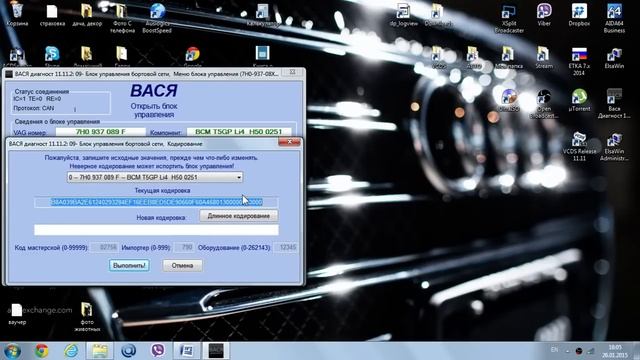640x360 pixels.
Task: Open the dp_logview shortcut
Action: click(x=404, y=15)
